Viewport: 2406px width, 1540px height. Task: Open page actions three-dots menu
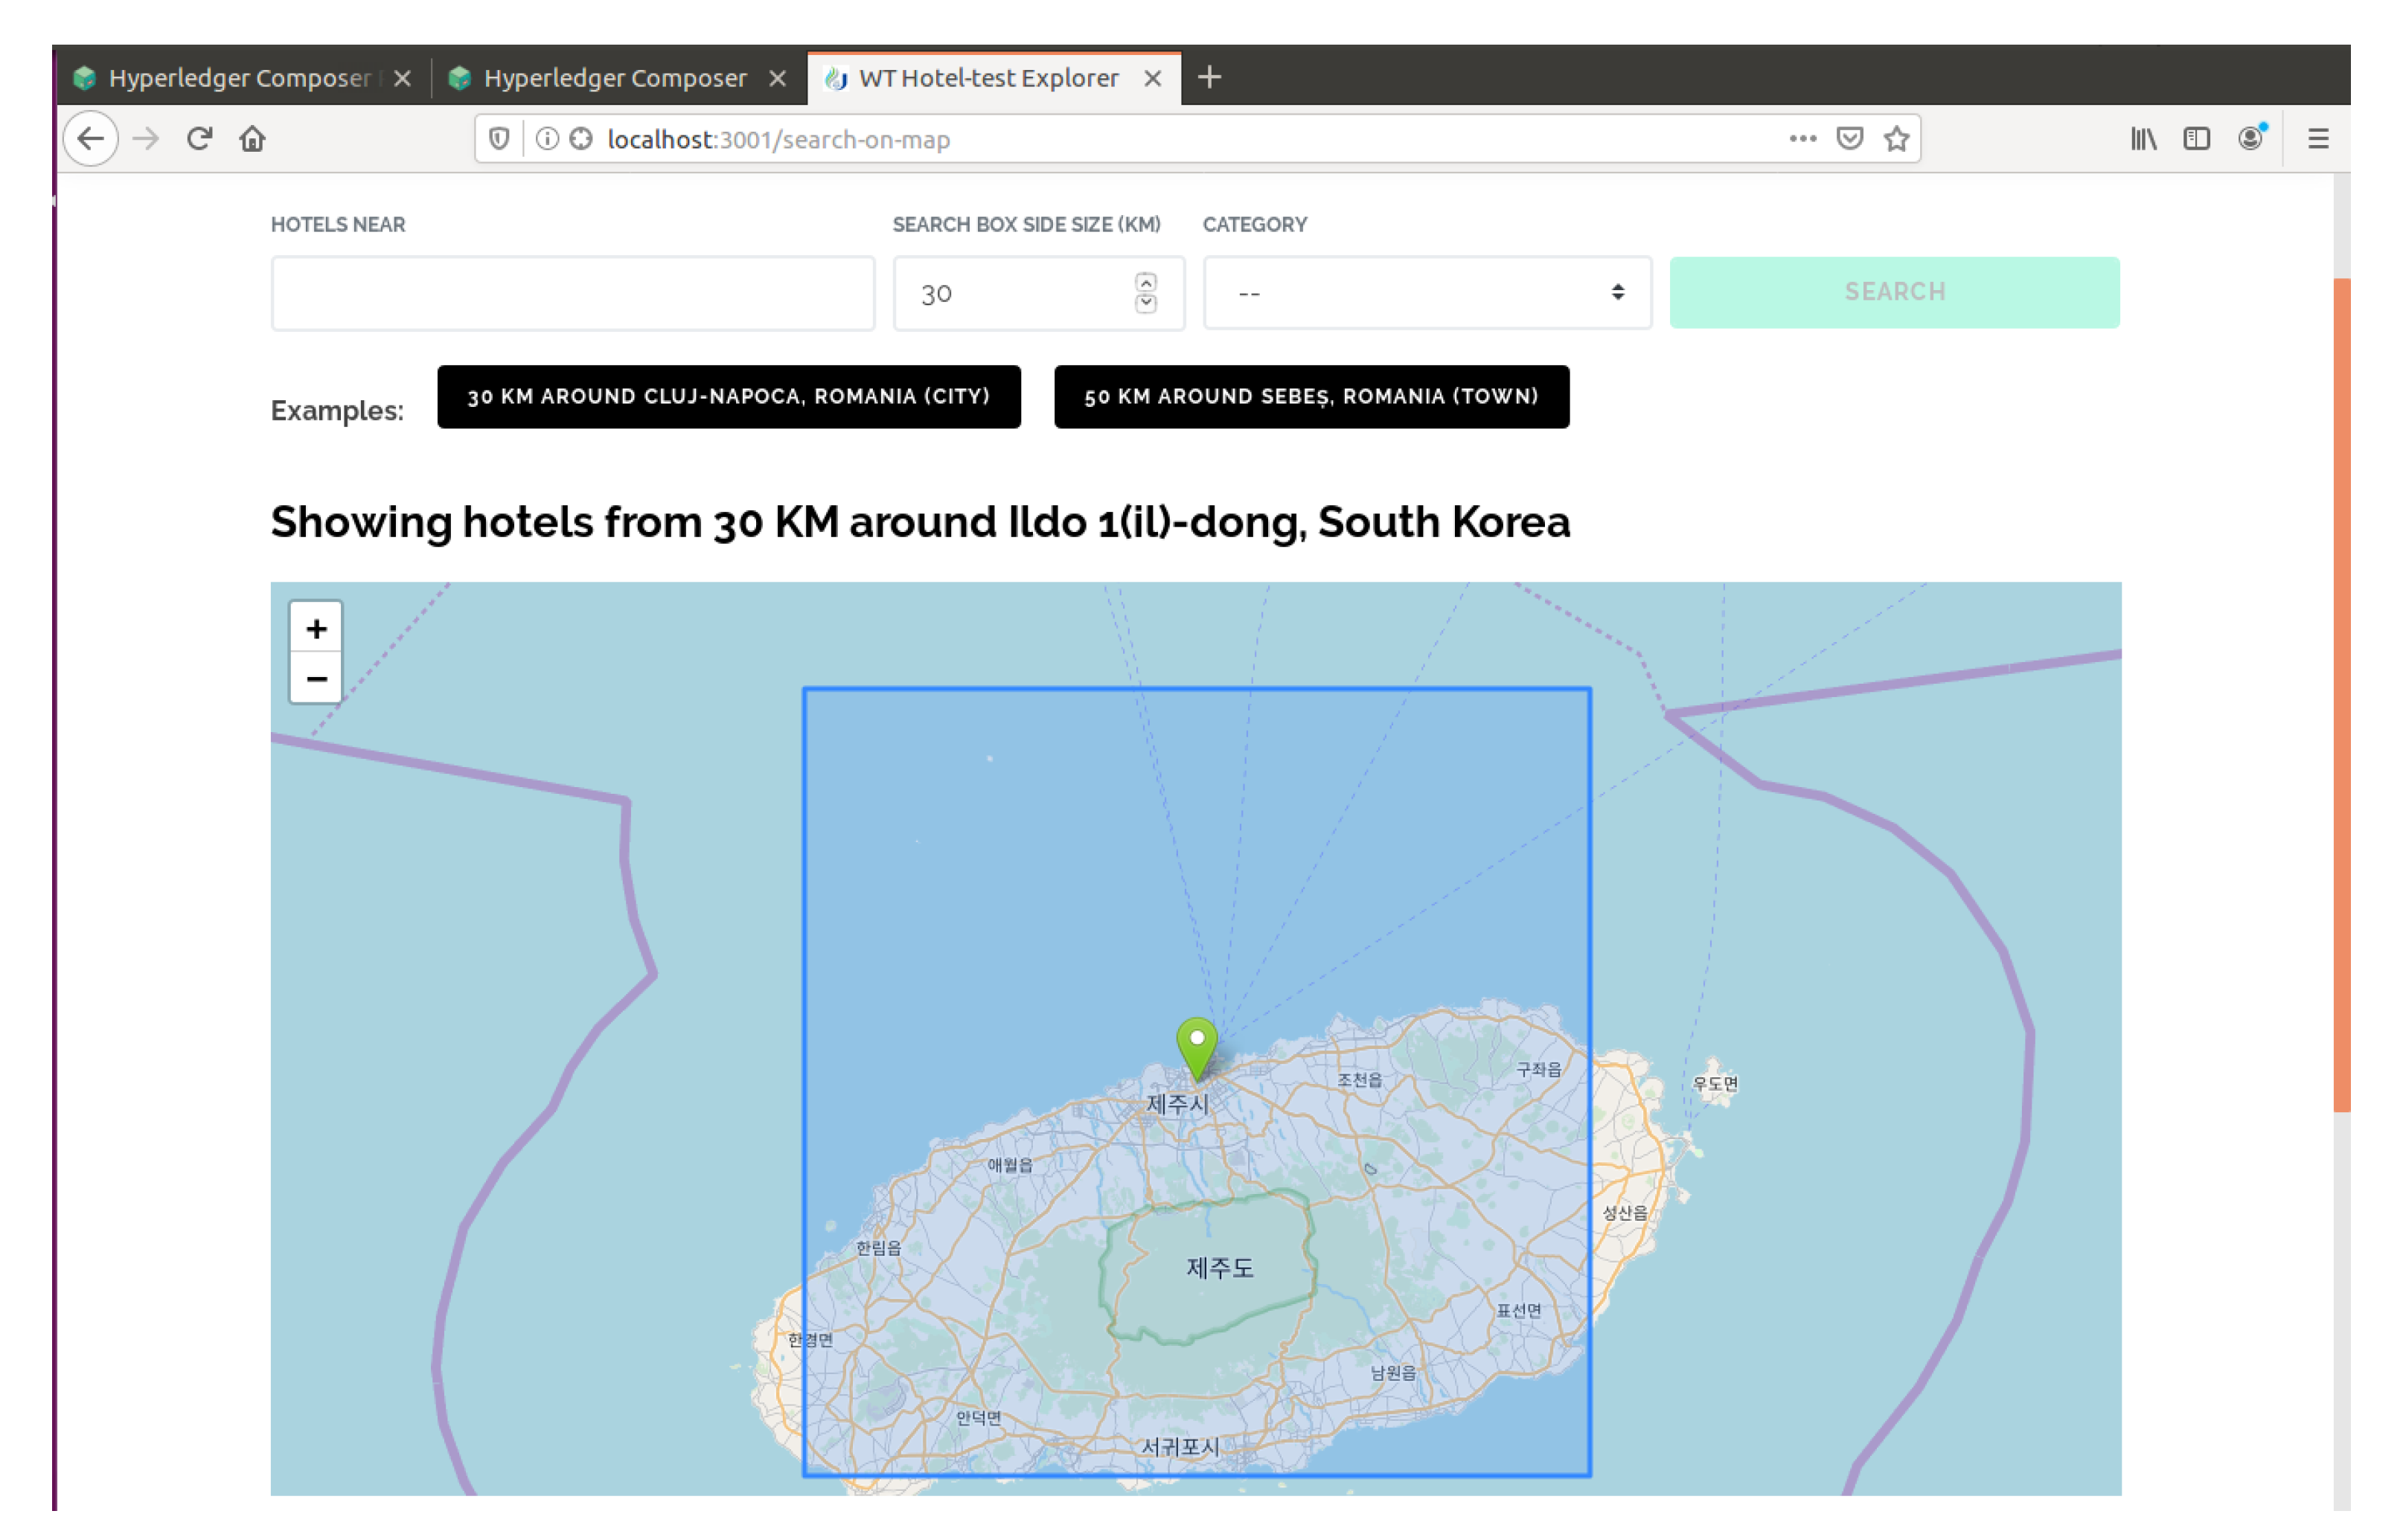click(x=1802, y=138)
